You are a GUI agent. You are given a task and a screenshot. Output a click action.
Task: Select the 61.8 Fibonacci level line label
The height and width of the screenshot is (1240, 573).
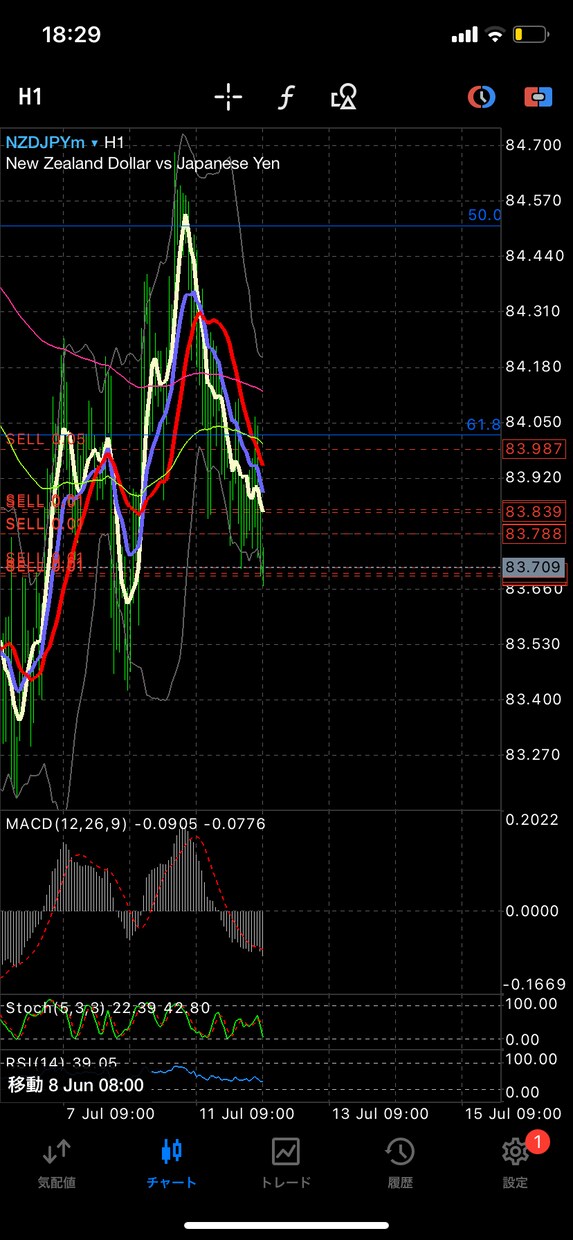pos(483,425)
